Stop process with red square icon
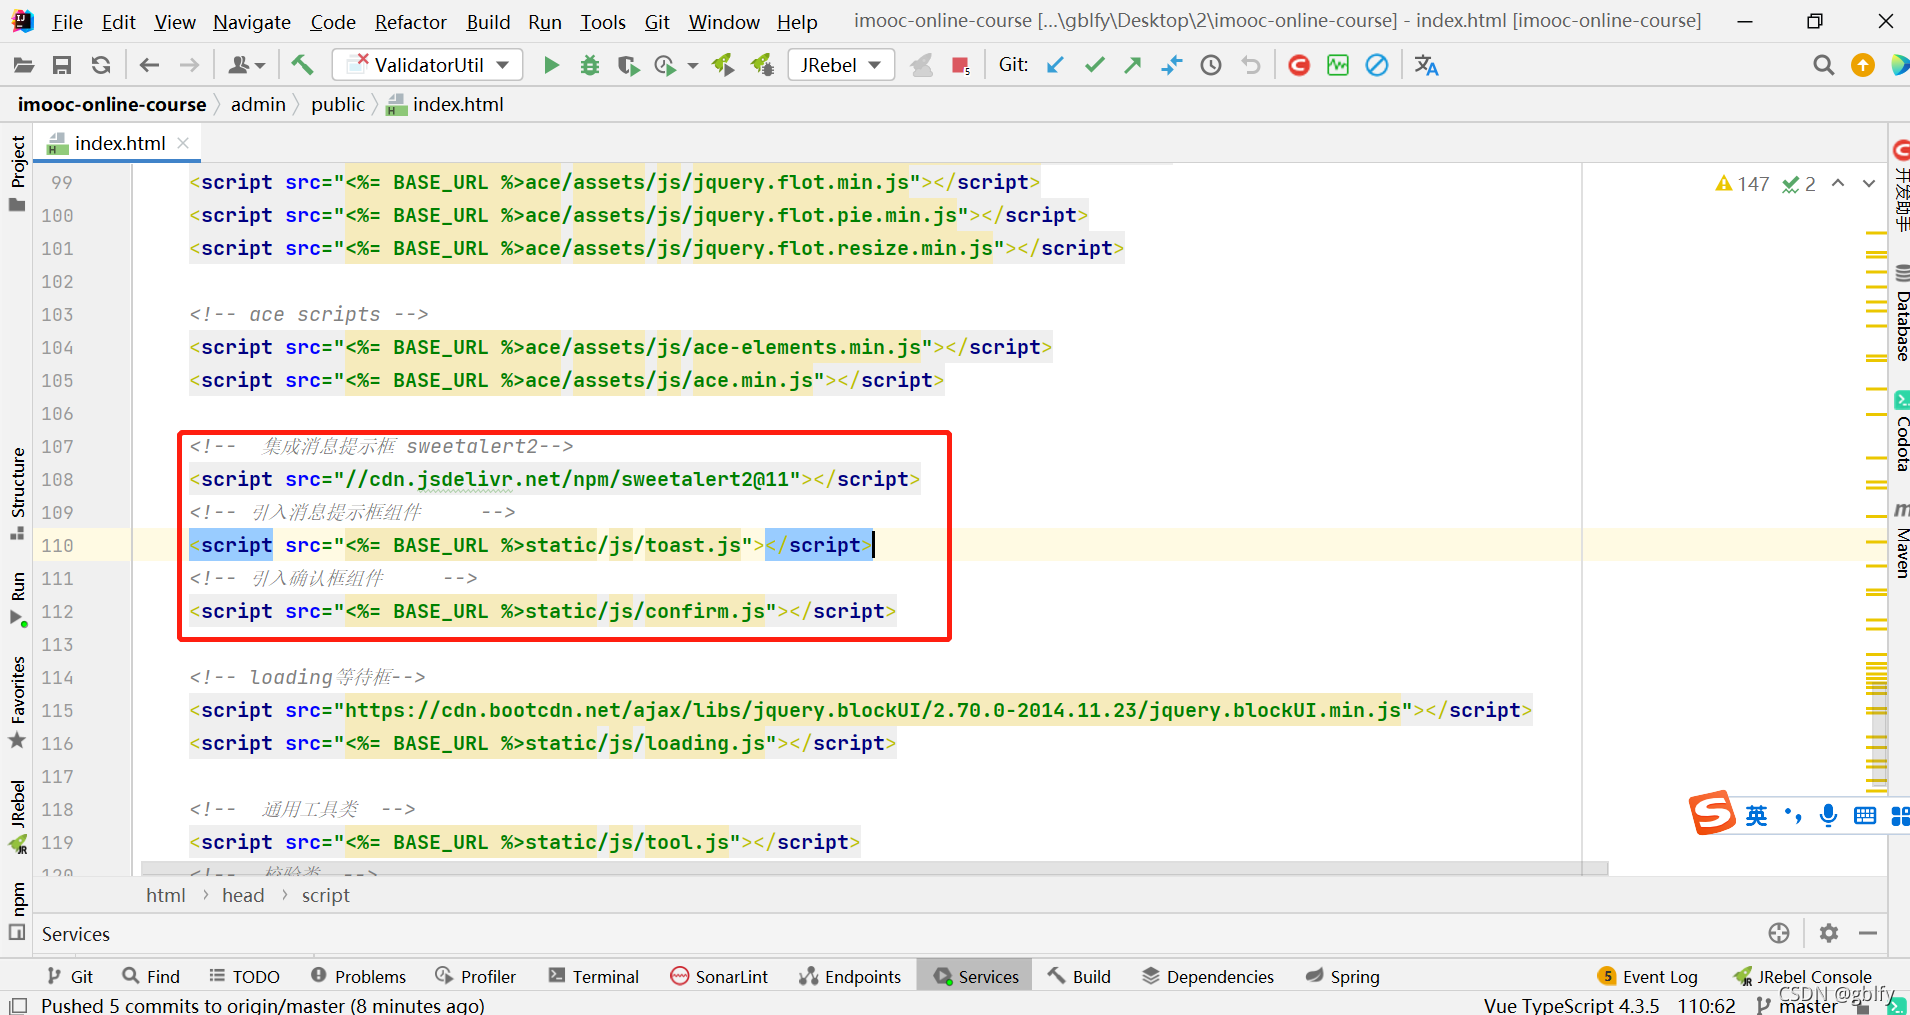1910x1015 pixels. (x=960, y=65)
